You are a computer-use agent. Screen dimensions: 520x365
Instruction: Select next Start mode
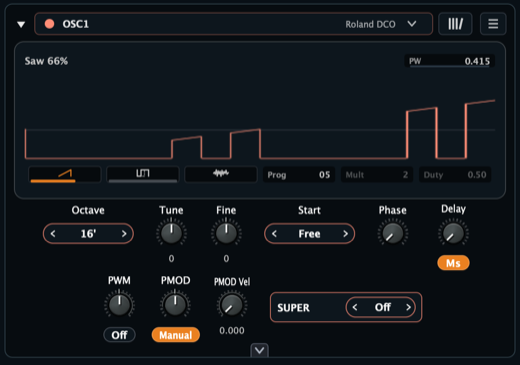(x=345, y=234)
